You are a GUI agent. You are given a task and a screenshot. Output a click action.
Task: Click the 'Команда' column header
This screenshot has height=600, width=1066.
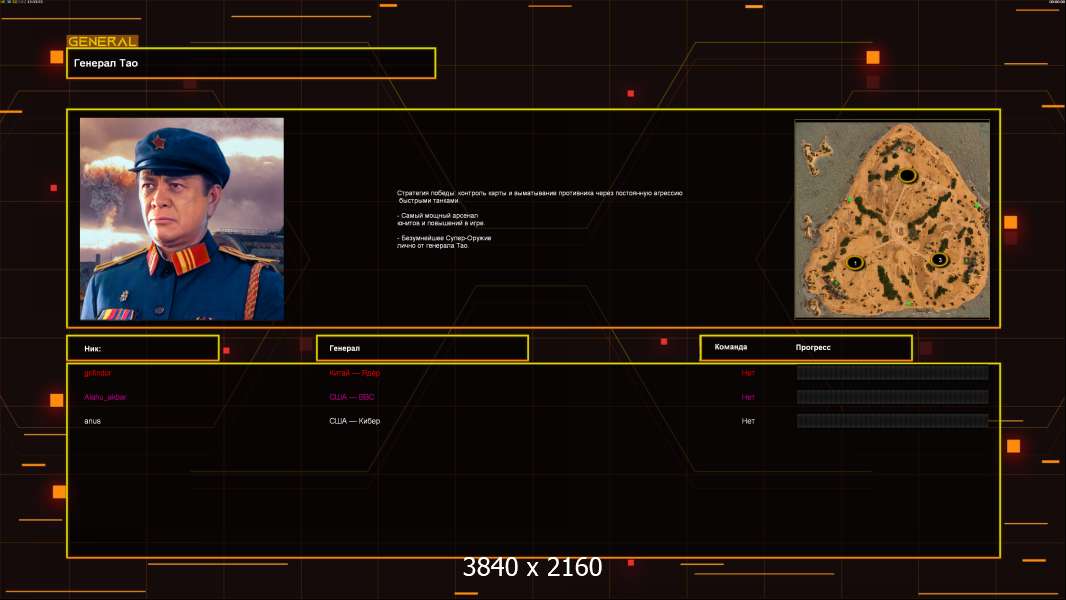pyautogui.click(x=731, y=347)
